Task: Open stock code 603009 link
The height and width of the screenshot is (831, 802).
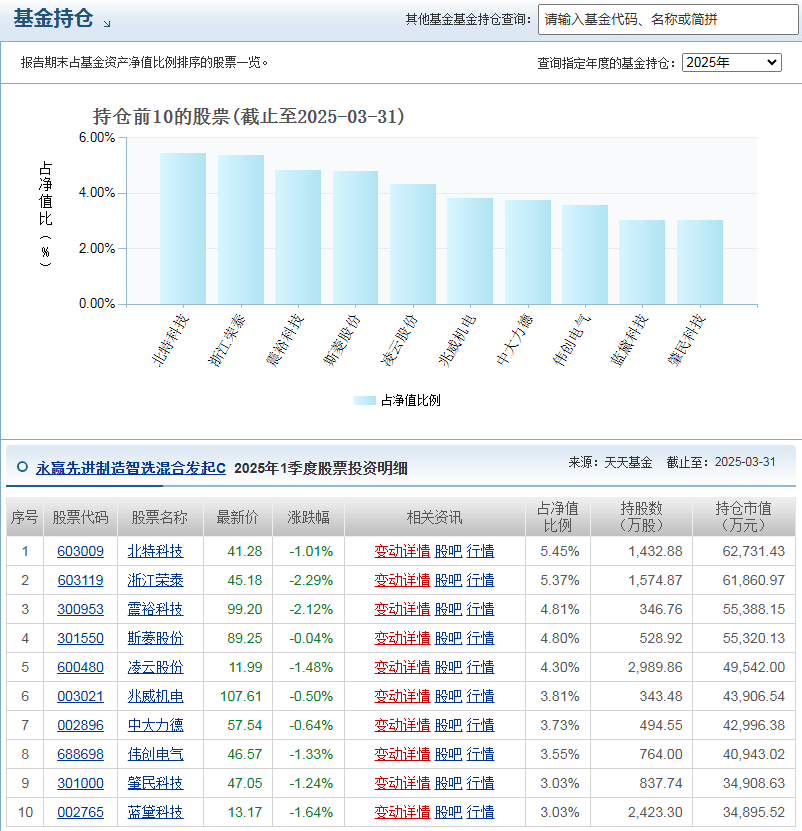Action: [81, 551]
